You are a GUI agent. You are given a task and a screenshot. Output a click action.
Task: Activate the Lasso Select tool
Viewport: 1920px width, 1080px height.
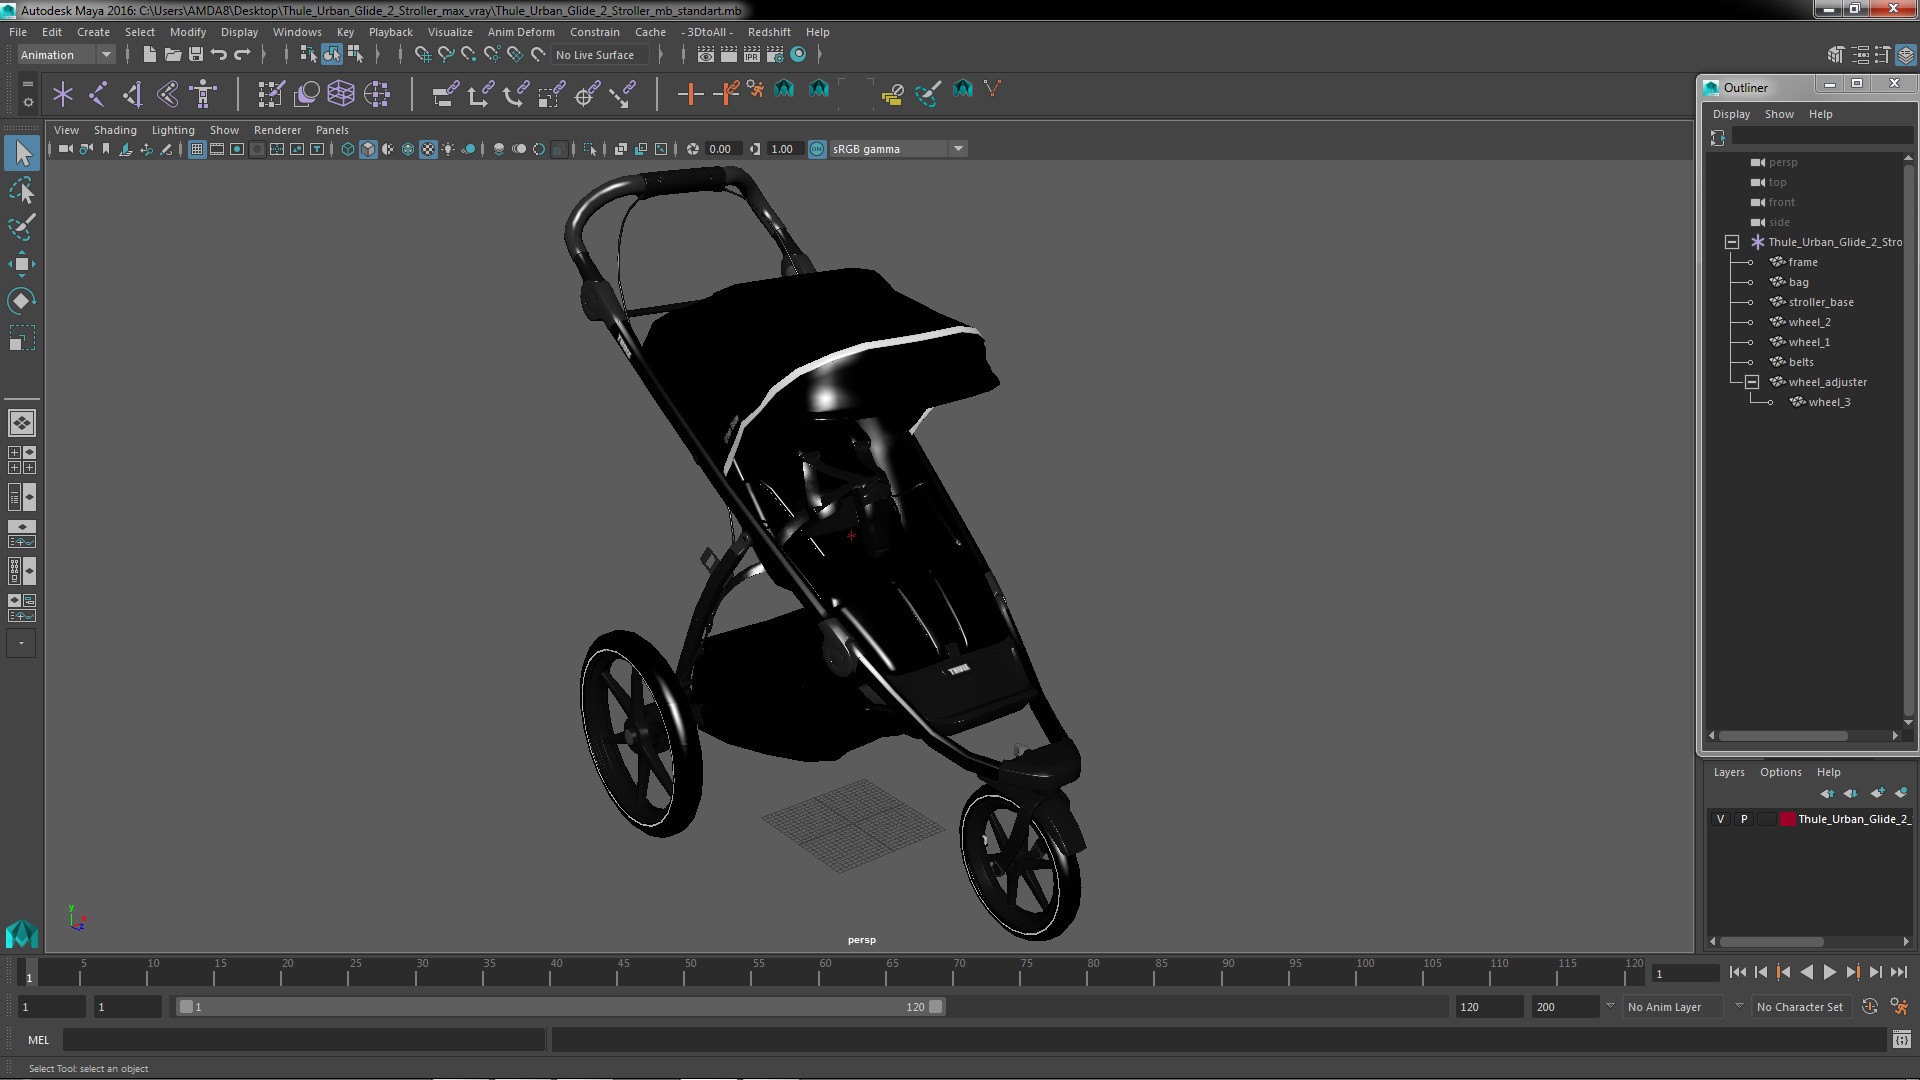point(22,190)
